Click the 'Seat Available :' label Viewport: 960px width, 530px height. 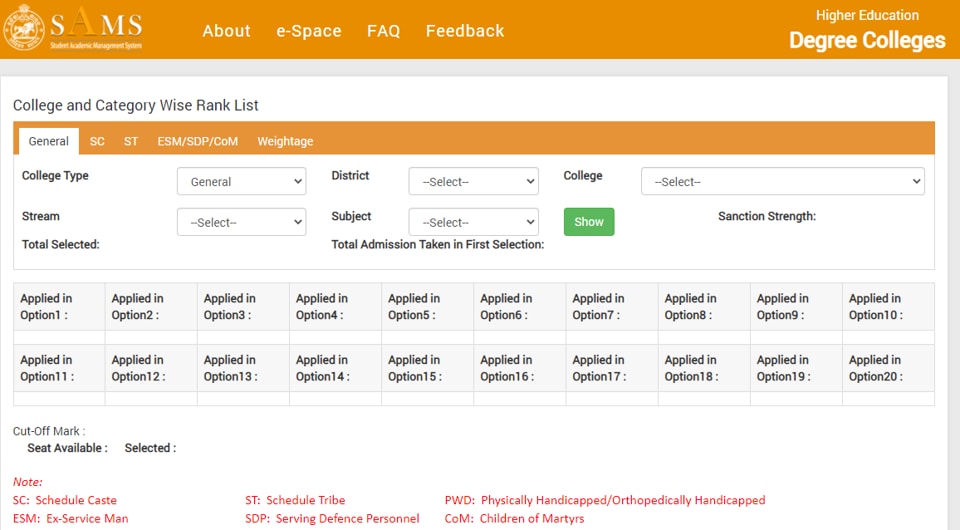pos(67,448)
